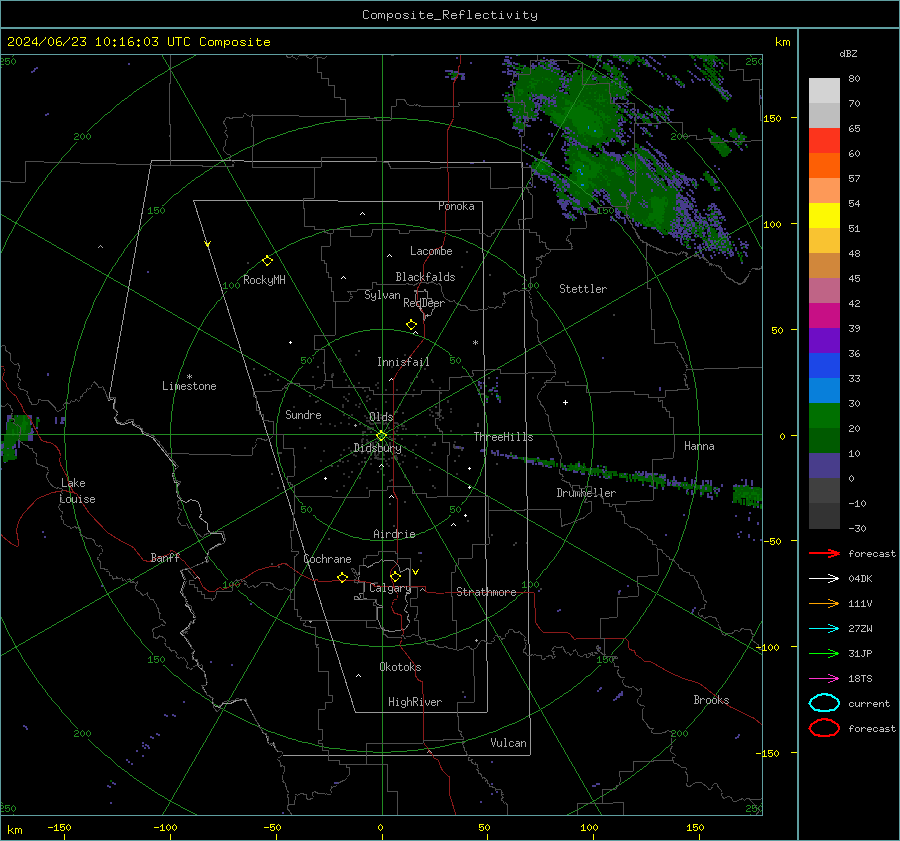Click the red forecast ellipse legend symbol

[x=824, y=728]
